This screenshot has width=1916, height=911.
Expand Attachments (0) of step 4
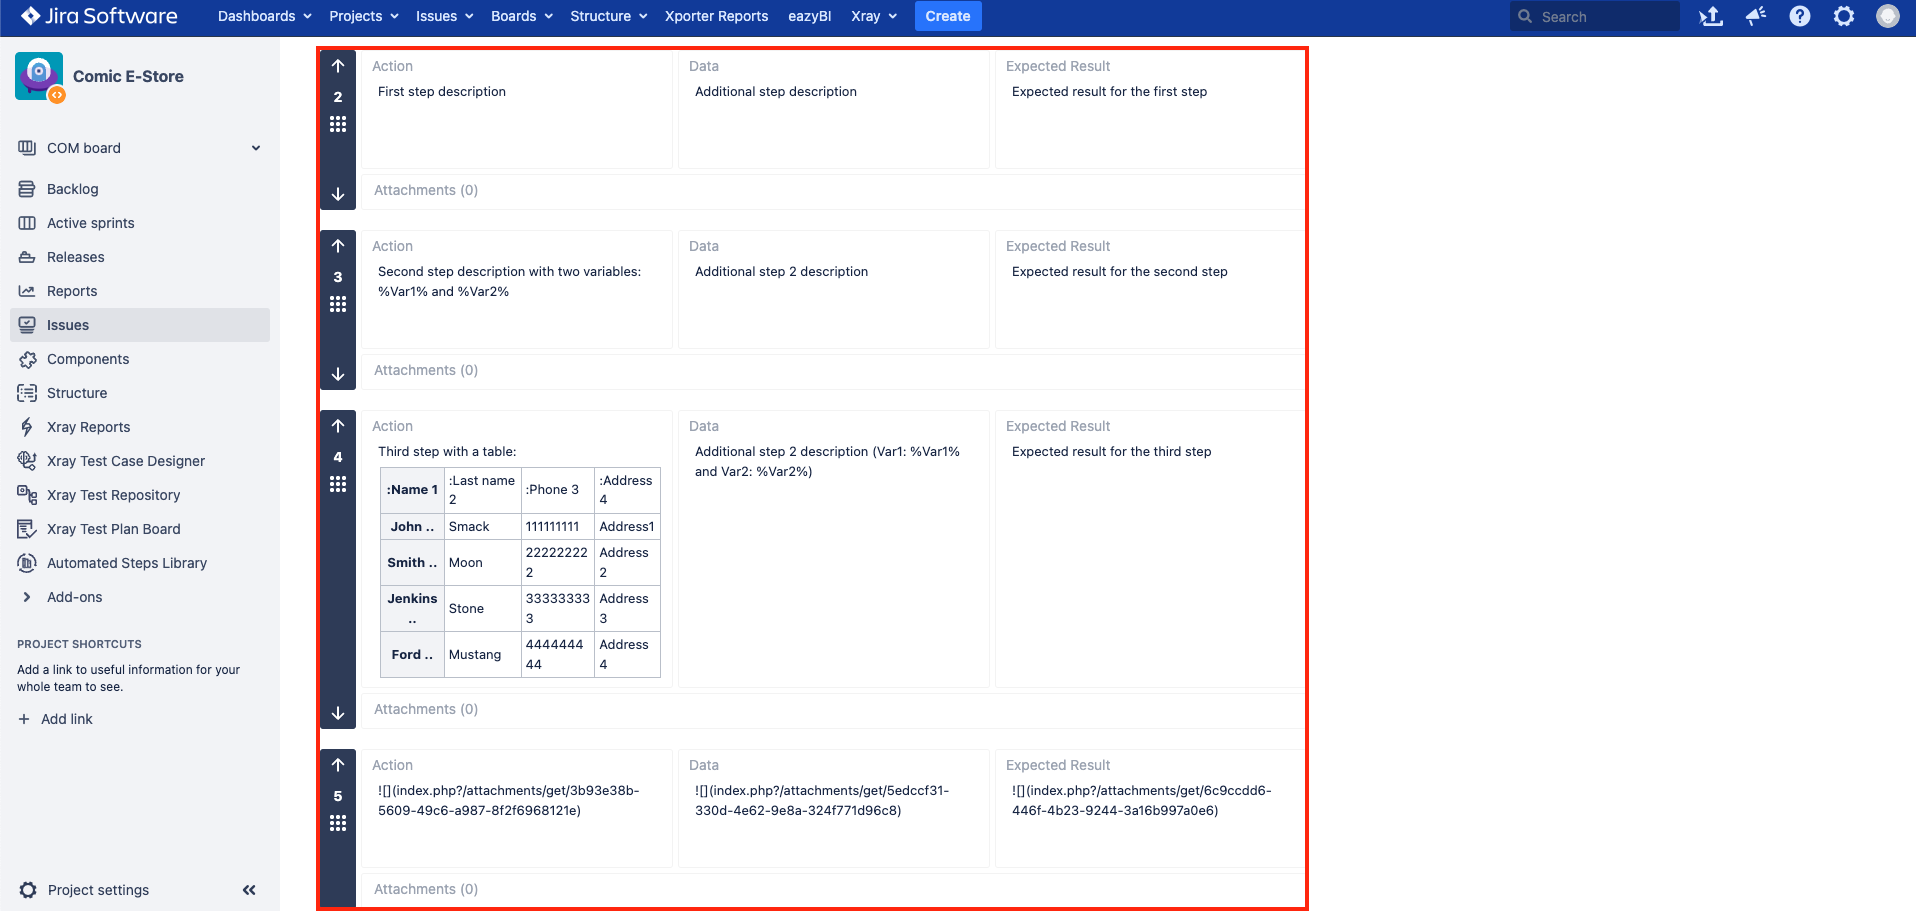426,709
